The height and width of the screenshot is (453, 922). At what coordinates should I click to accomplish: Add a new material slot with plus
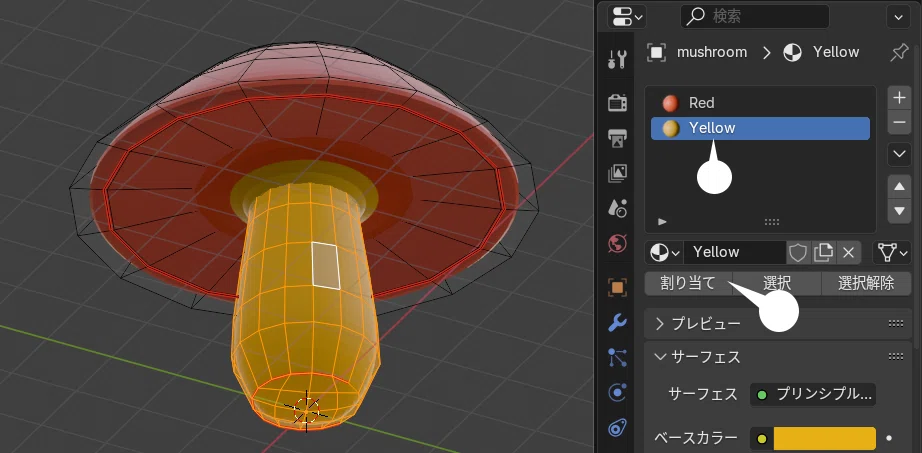(x=899, y=98)
